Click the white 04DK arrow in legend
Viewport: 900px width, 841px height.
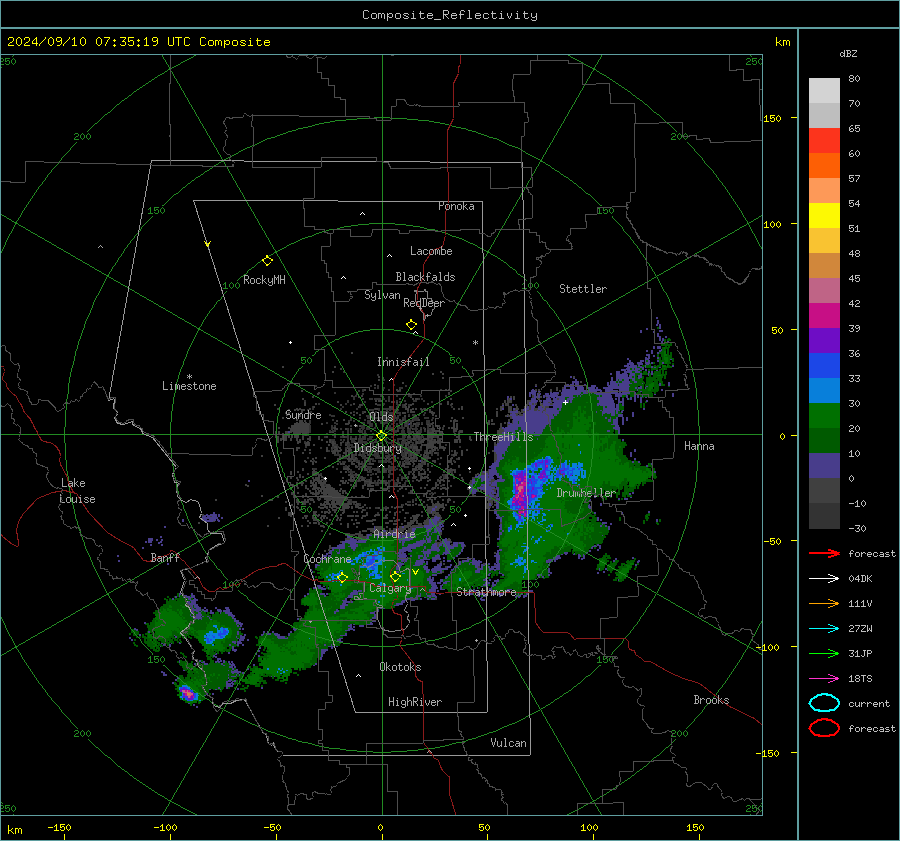click(x=824, y=579)
